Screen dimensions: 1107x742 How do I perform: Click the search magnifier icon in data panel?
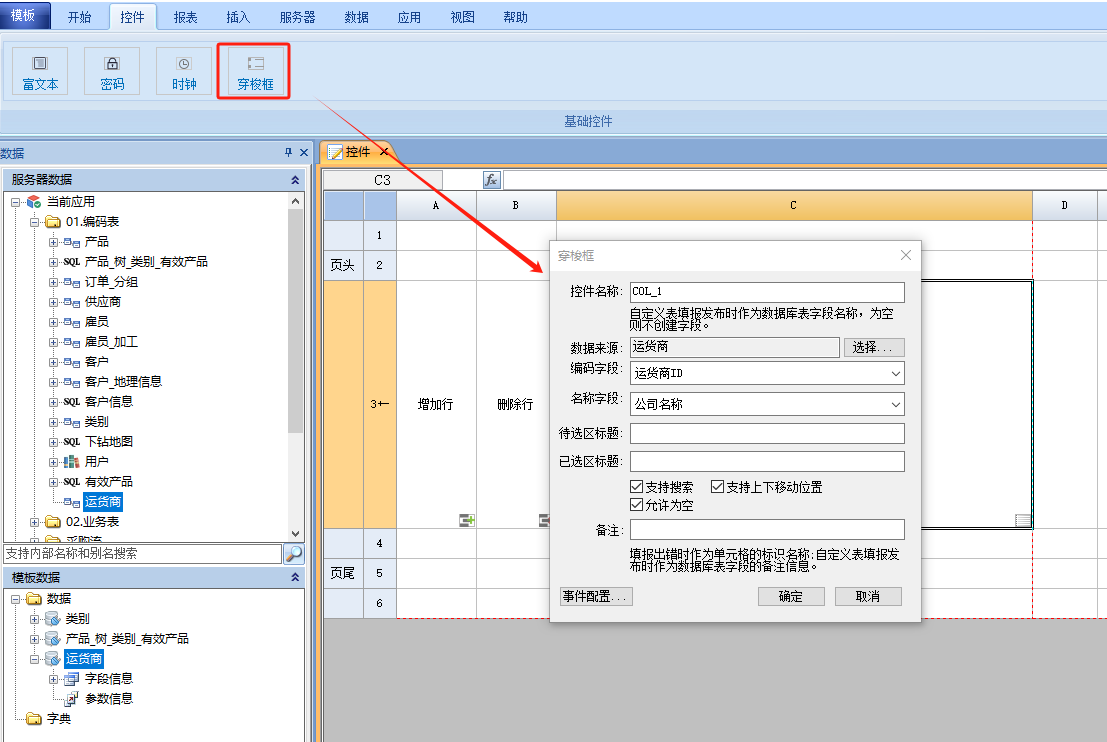pos(294,553)
